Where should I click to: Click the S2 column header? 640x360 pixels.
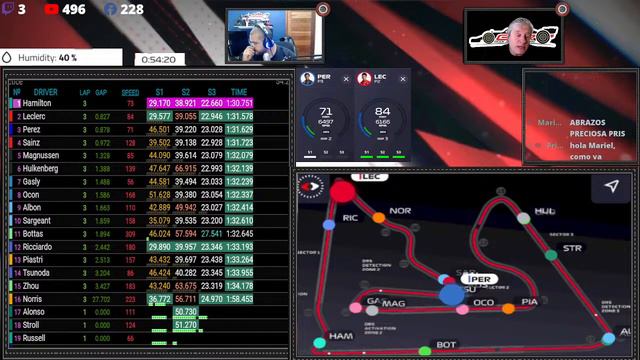[x=185, y=92]
